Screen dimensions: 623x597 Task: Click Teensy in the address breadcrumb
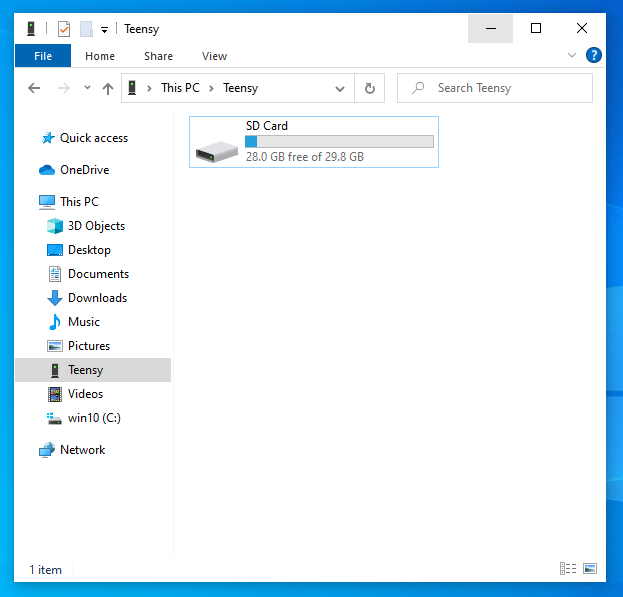(240, 88)
